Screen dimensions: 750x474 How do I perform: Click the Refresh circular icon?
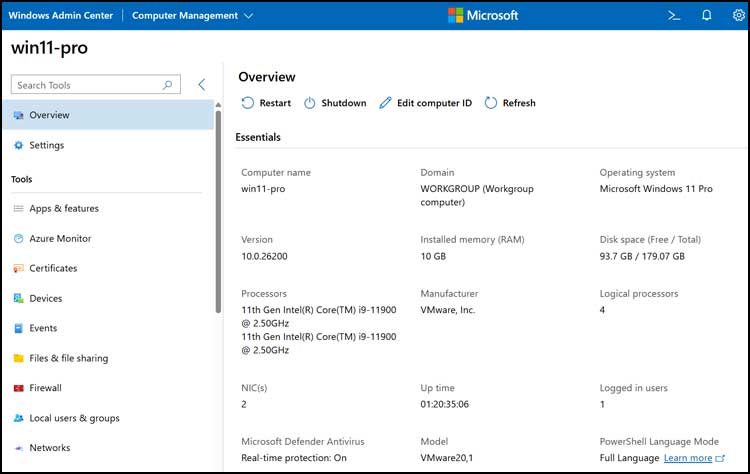[x=491, y=103]
